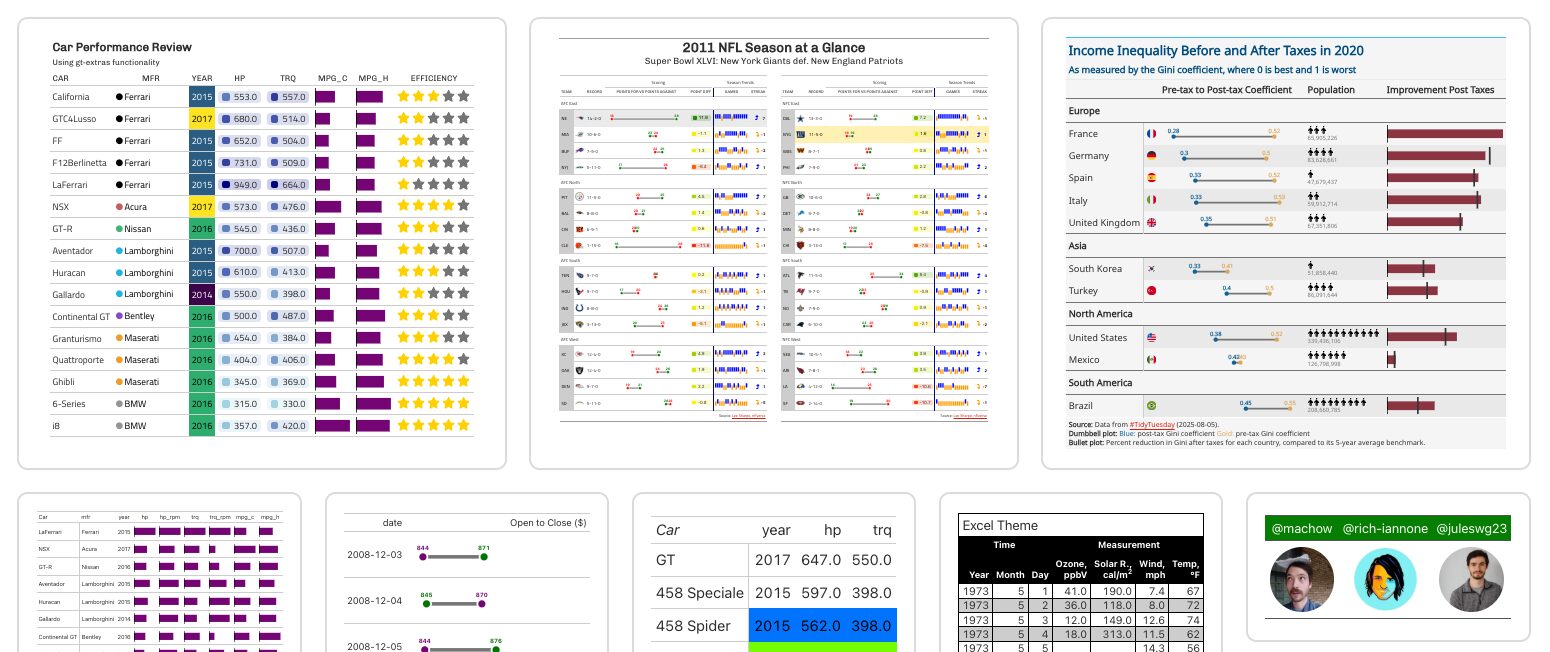Screen dimensions: 1550x652
Task: Click the @juleswg23 avatar photo
Action: (x=1470, y=581)
